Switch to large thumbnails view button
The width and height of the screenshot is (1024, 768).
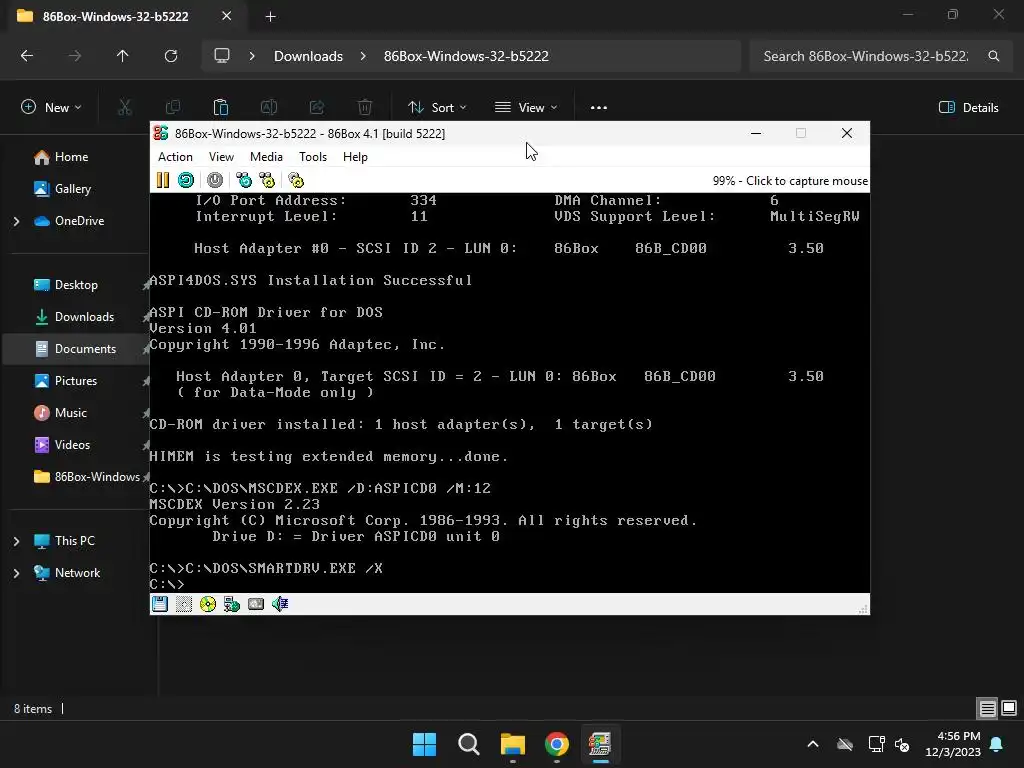coord(1009,708)
